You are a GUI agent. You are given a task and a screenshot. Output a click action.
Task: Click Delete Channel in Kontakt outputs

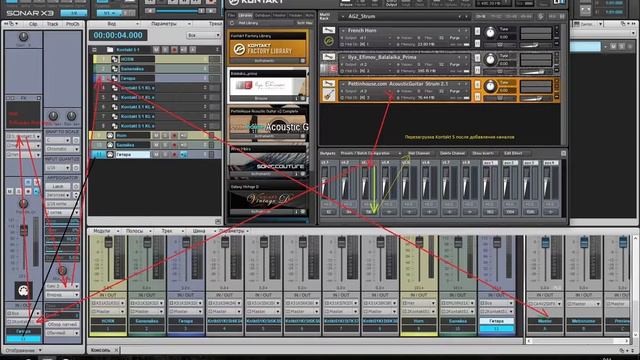pyautogui.click(x=452, y=153)
